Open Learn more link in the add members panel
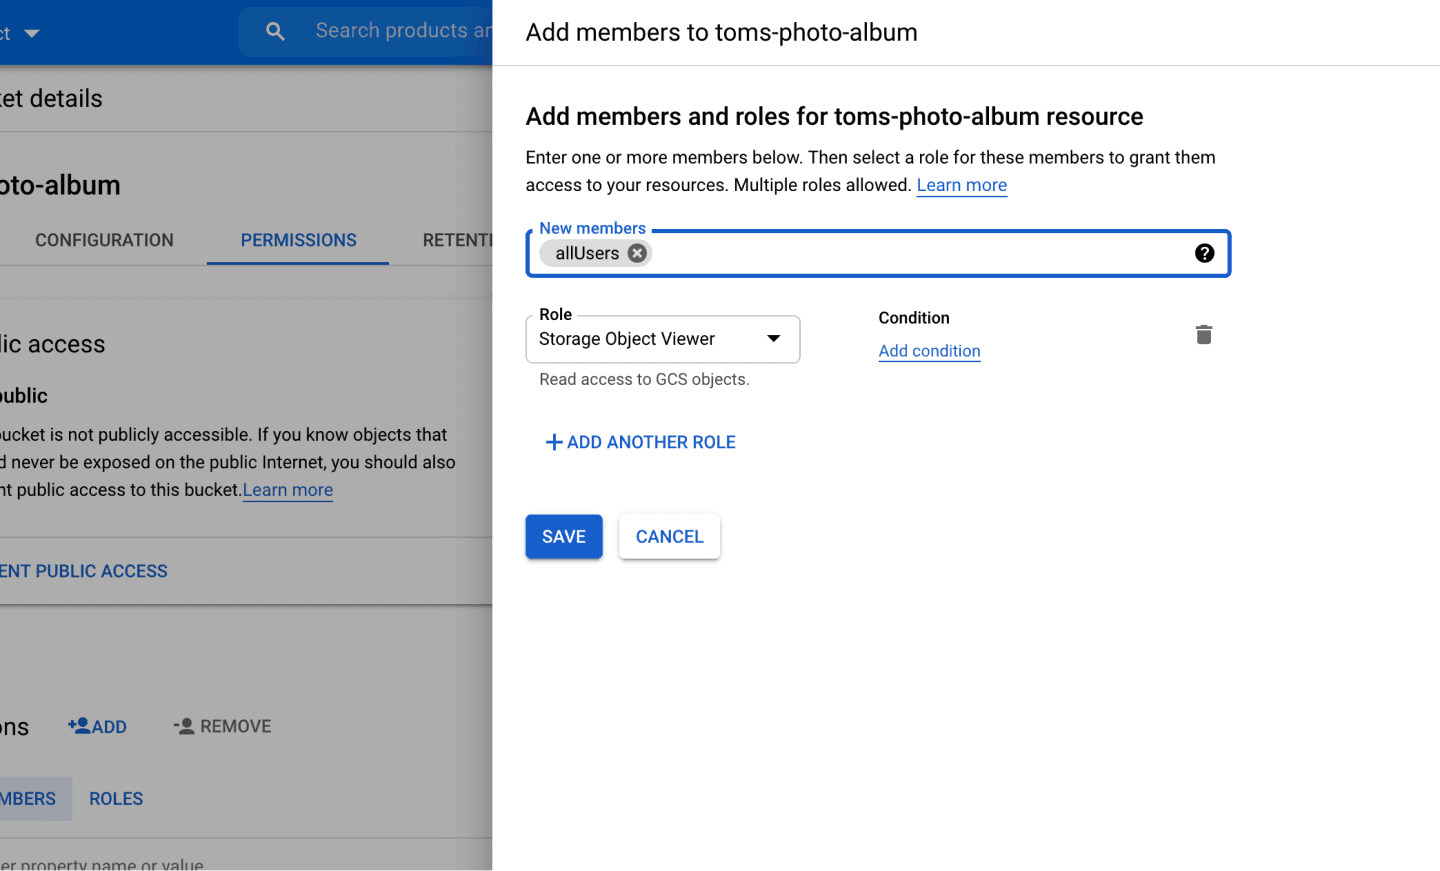This screenshot has height=871, width=1440. click(x=961, y=185)
